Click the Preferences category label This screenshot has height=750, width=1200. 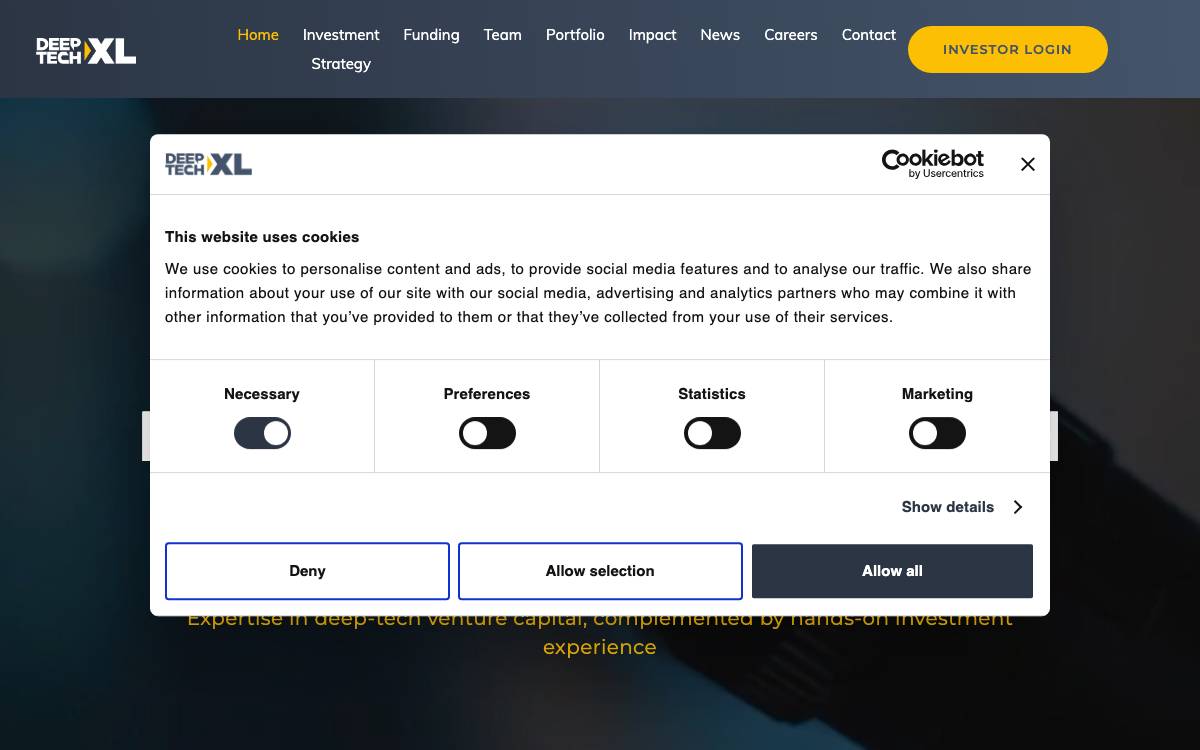(487, 394)
